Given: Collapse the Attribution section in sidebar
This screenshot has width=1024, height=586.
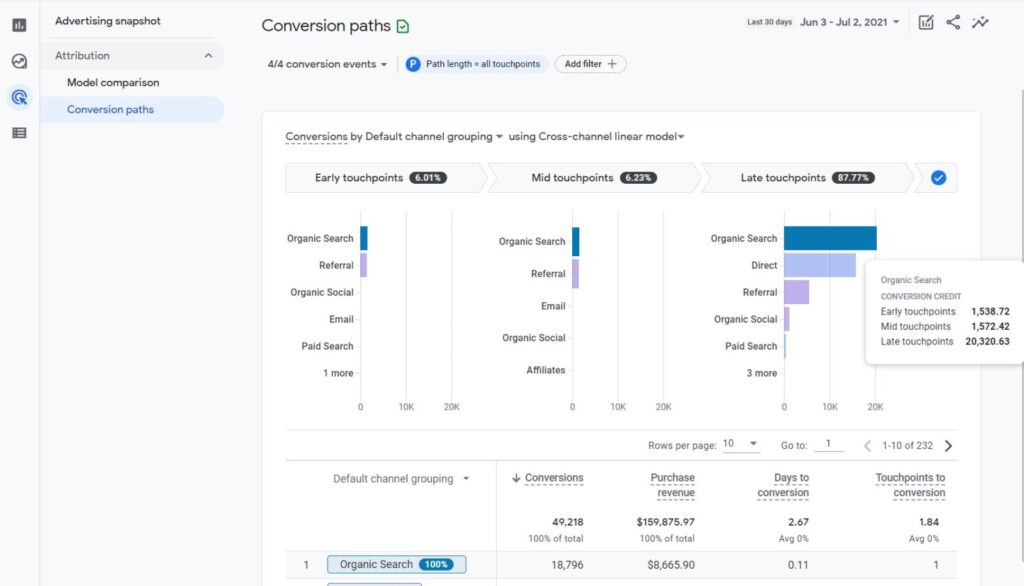Looking at the screenshot, I should (x=208, y=56).
